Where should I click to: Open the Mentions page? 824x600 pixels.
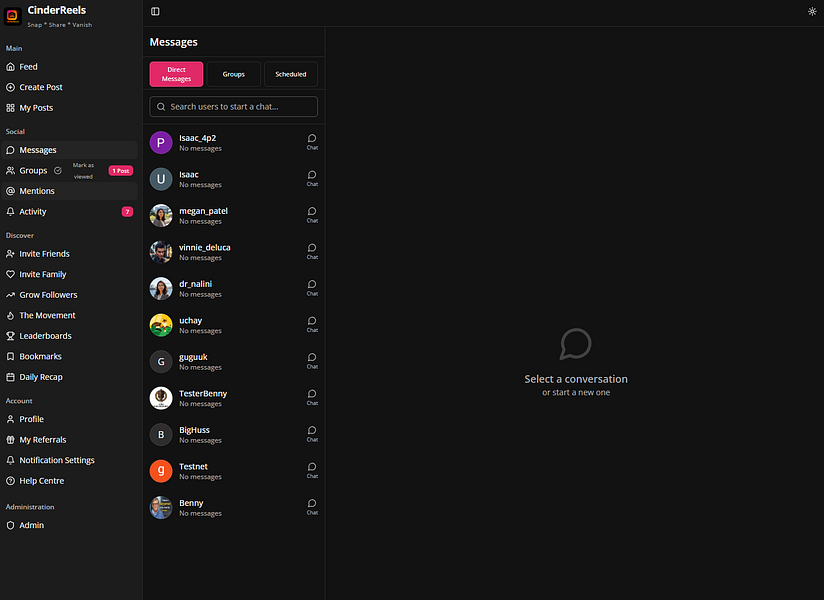pyautogui.click(x=69, y=191)
